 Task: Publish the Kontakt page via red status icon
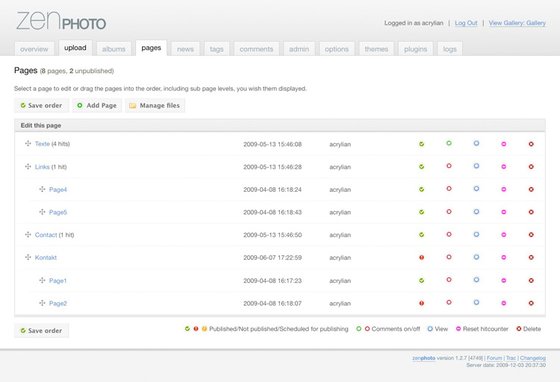(x=421, y=257)
